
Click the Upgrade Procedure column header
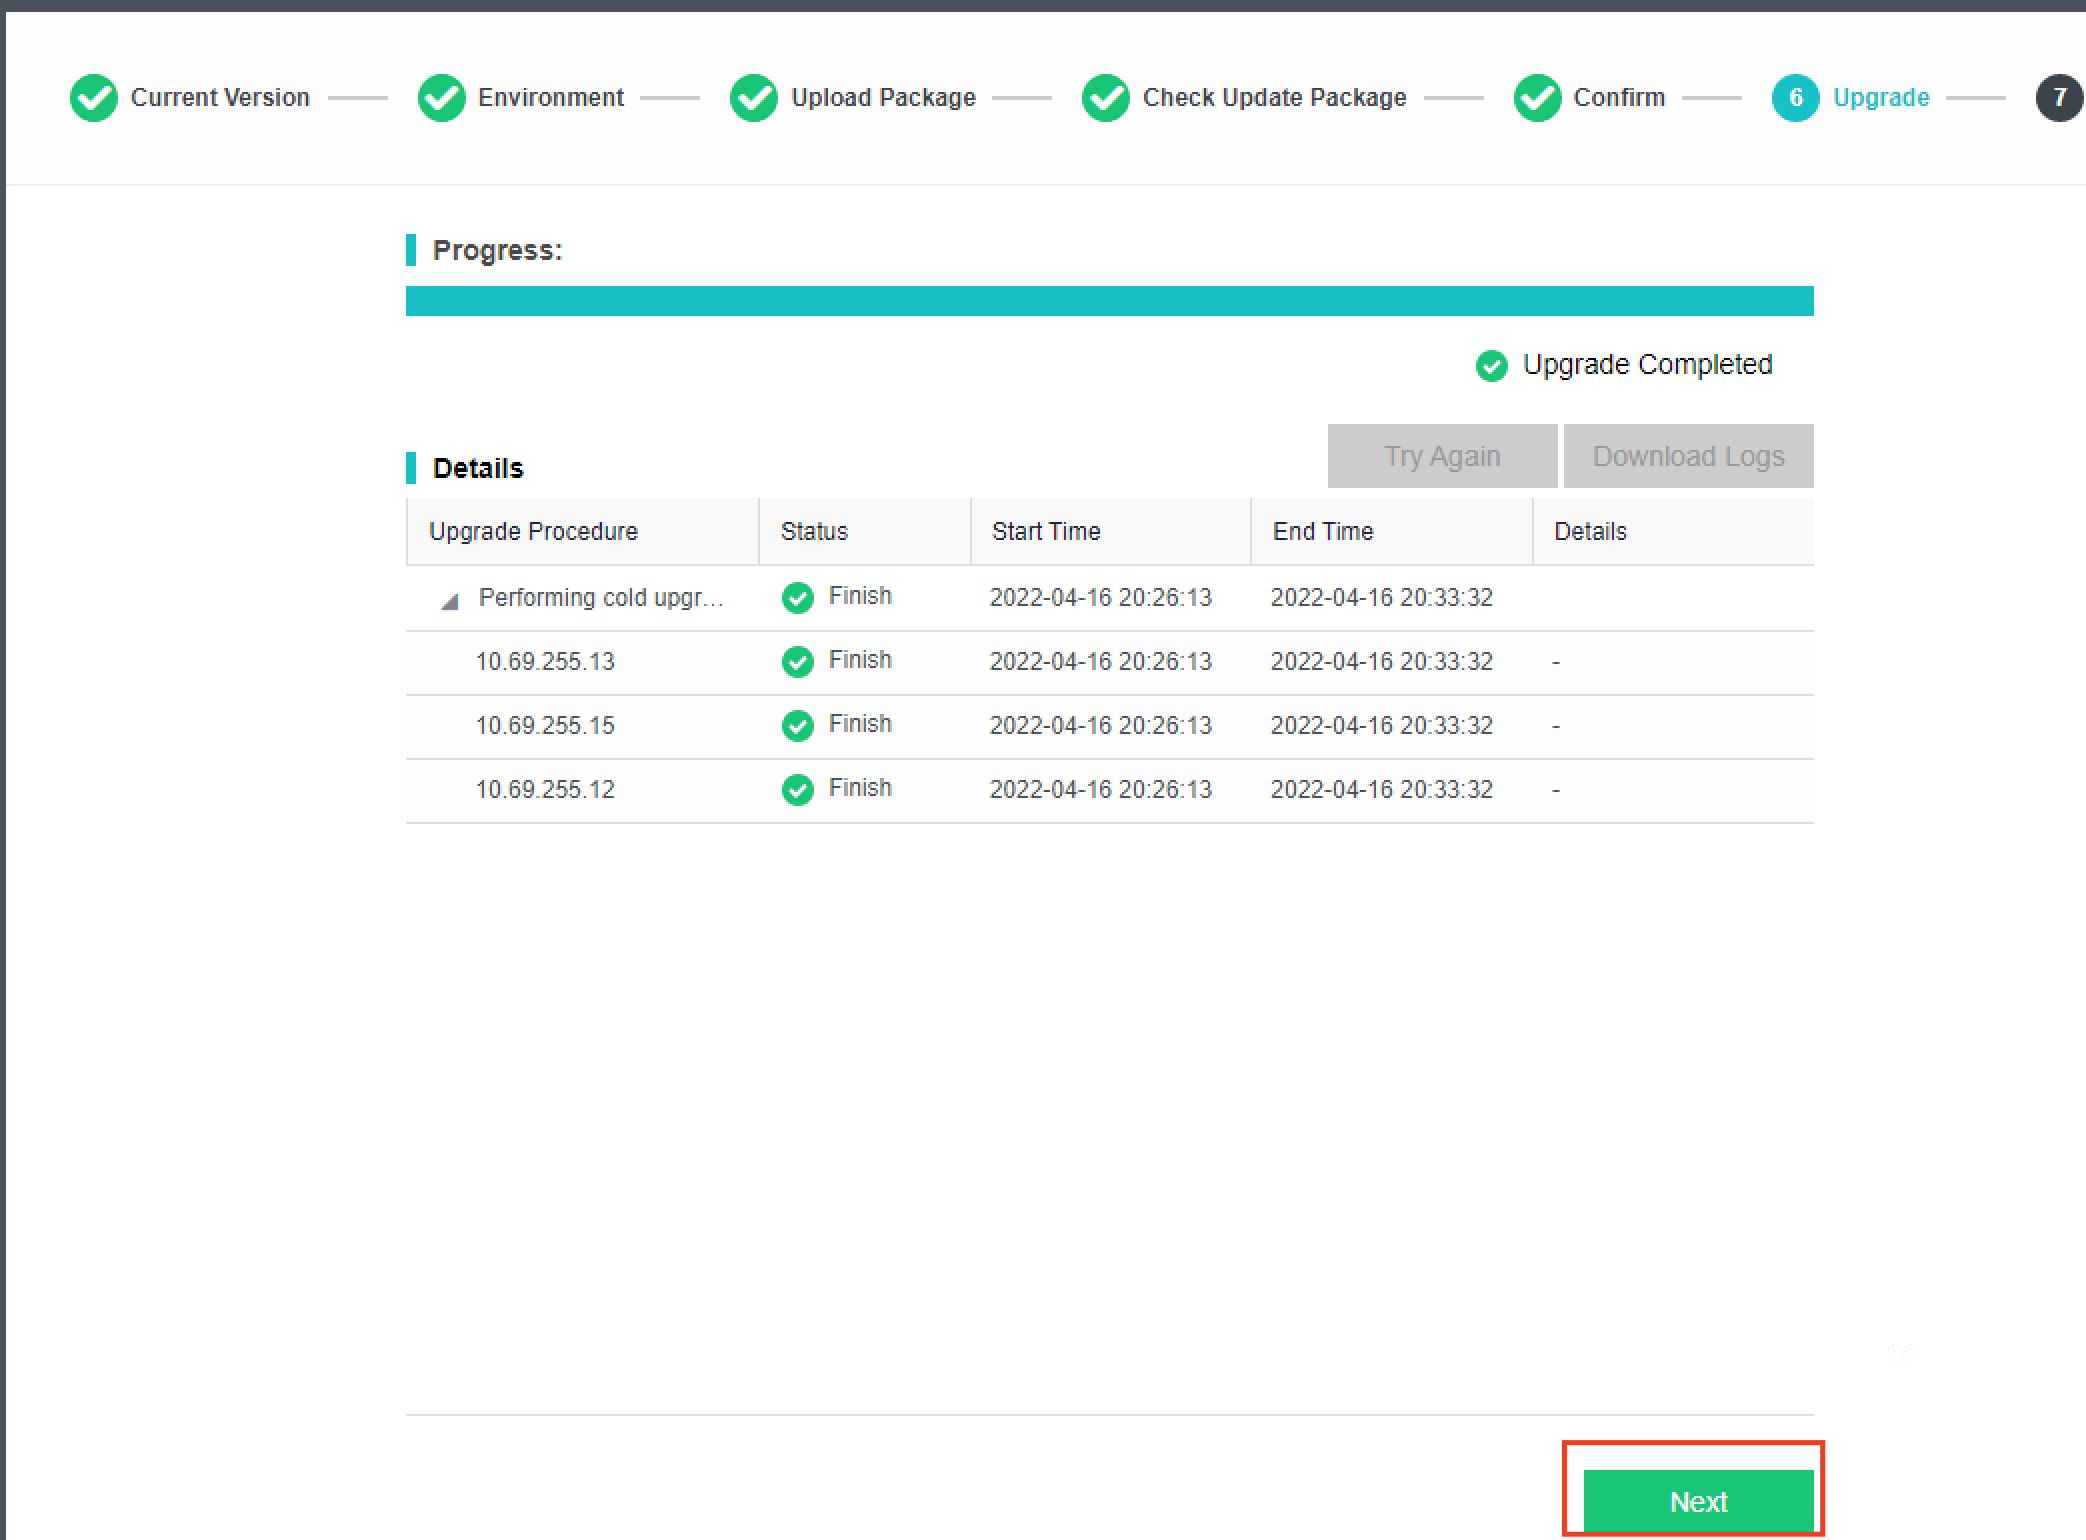point(582,531)
